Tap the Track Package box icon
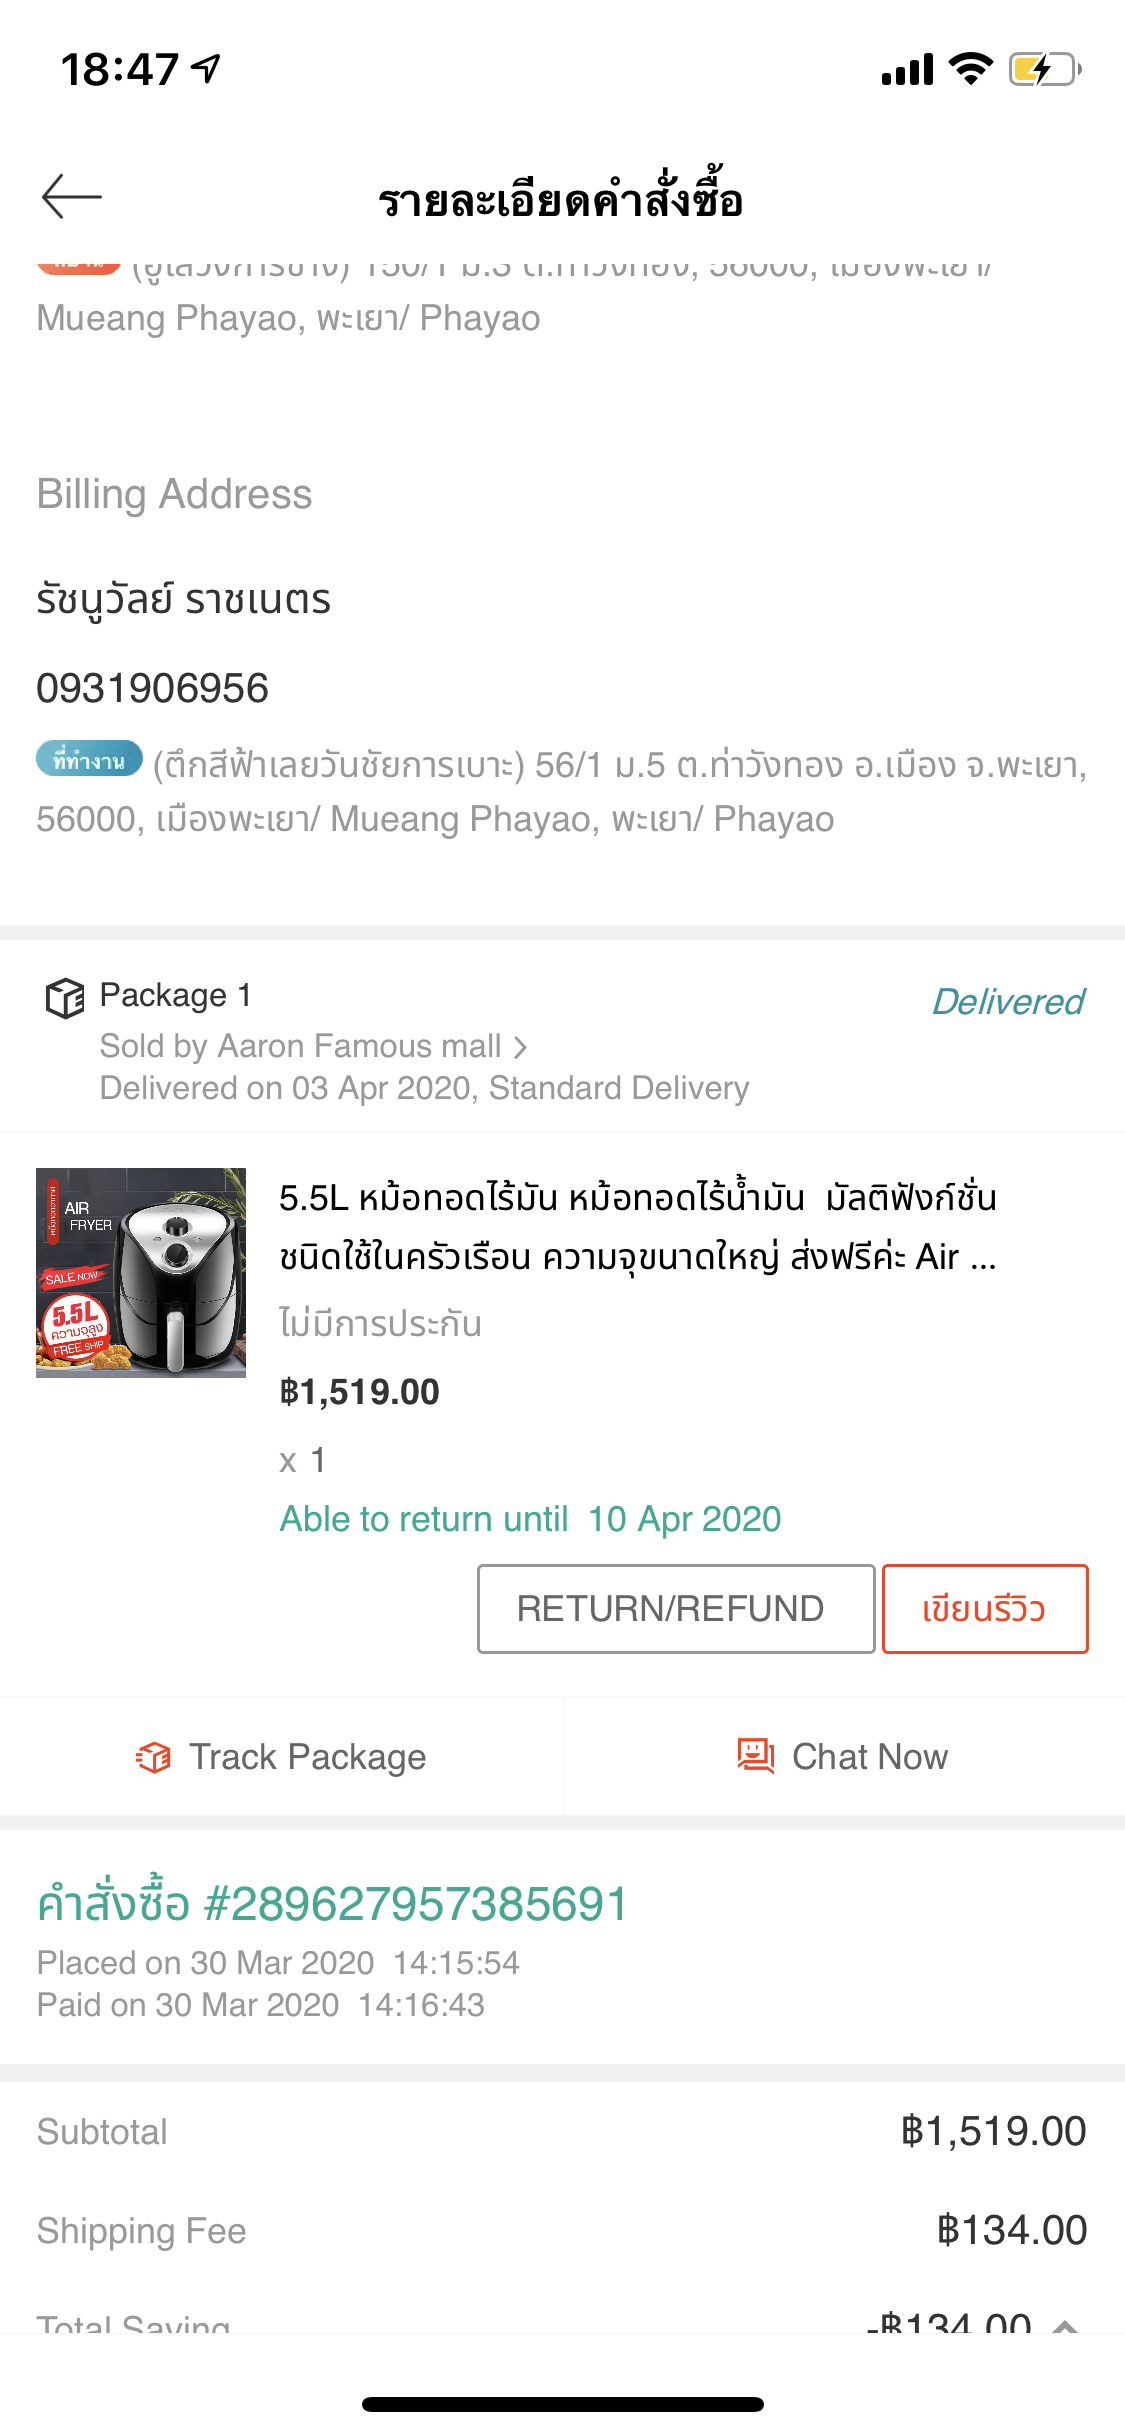 (x=153, y=1757)
